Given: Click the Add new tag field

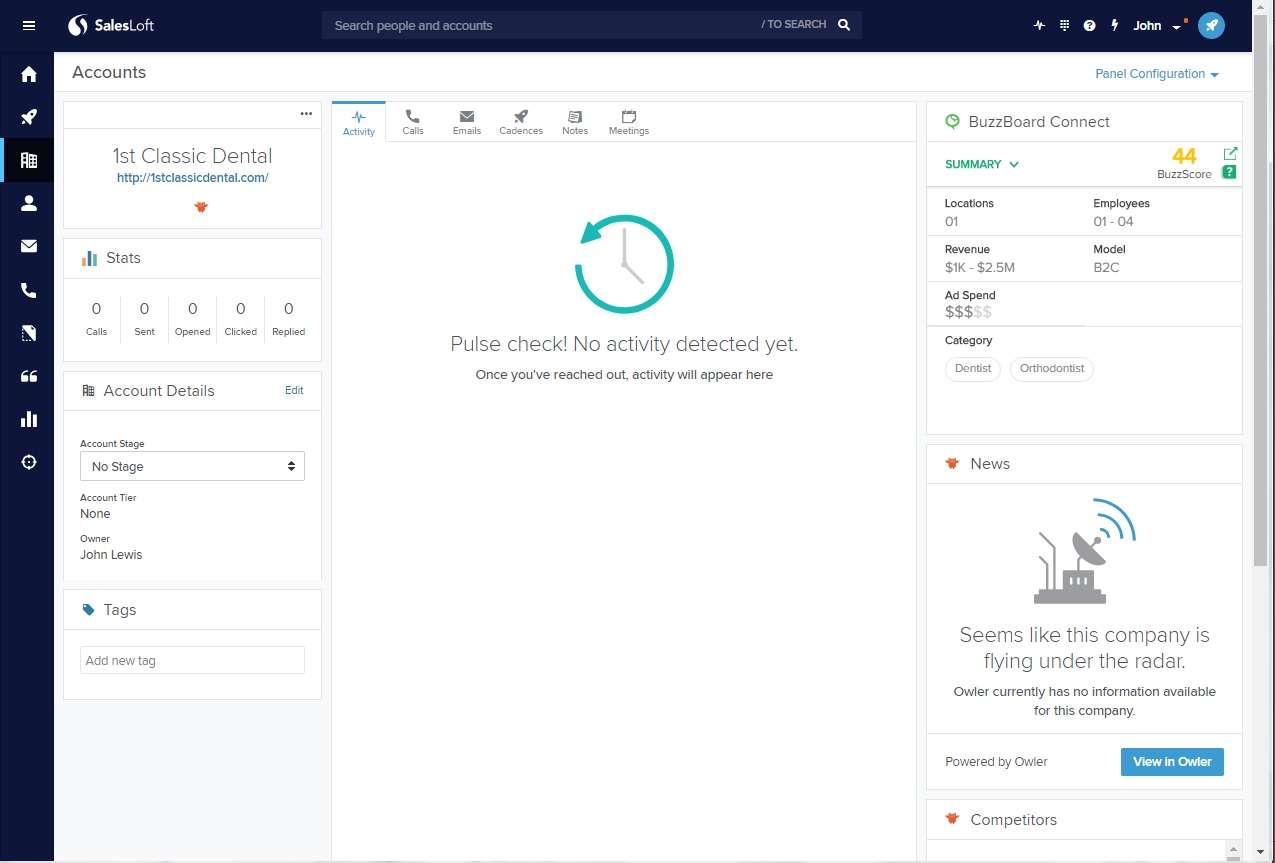Looking at the screenshot, I should (192, 660).
